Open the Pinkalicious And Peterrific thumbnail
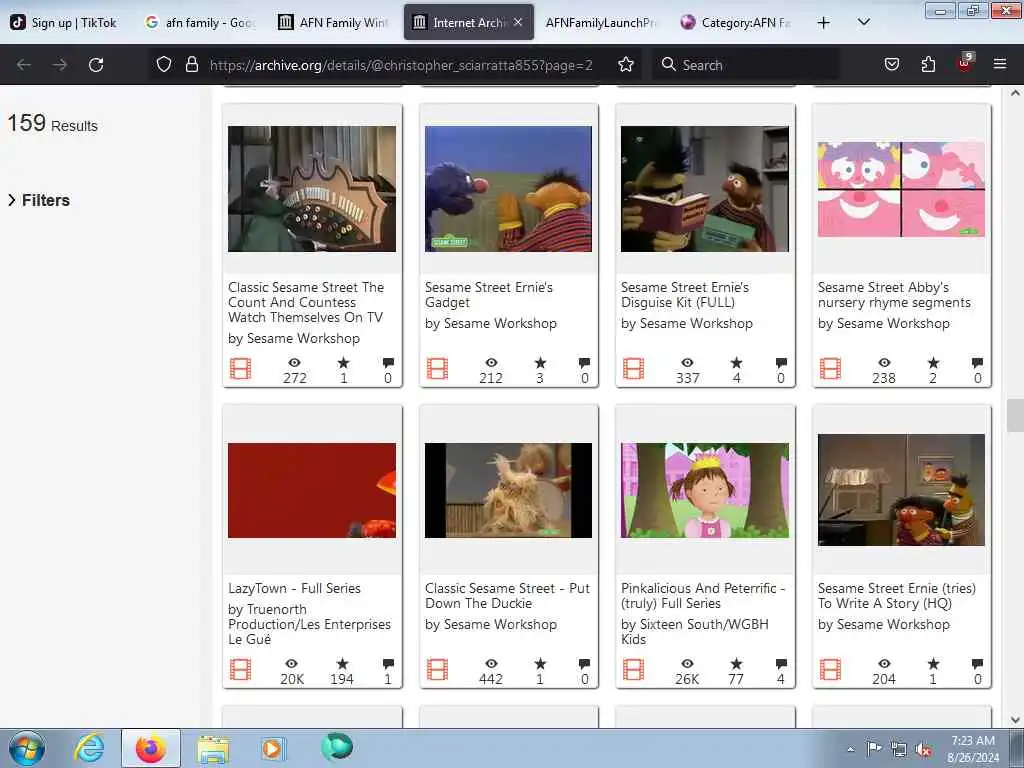The image size is (1024, 768). click(705, 490)
